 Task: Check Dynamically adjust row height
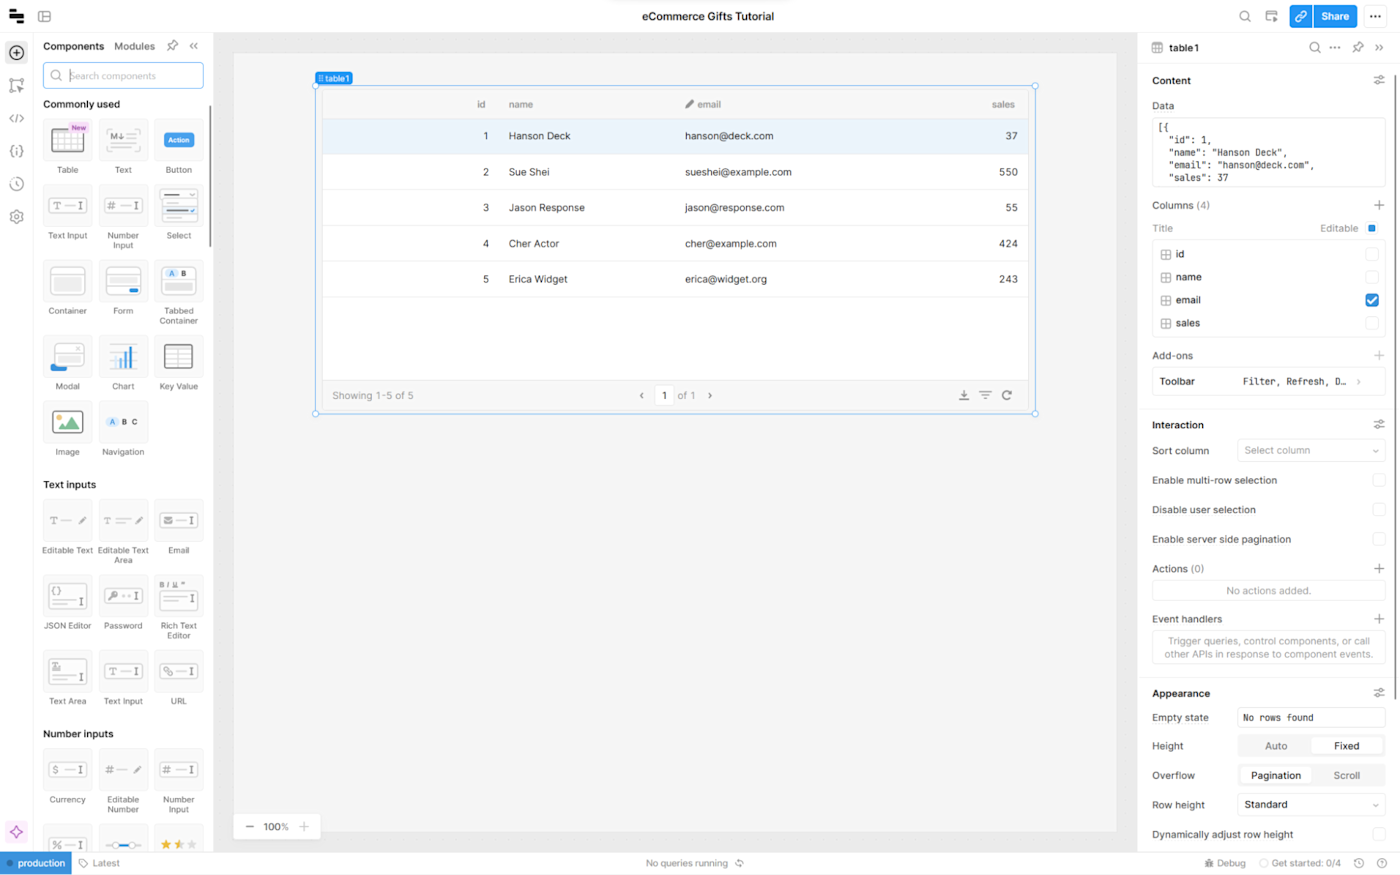[x=1379, y=834]
